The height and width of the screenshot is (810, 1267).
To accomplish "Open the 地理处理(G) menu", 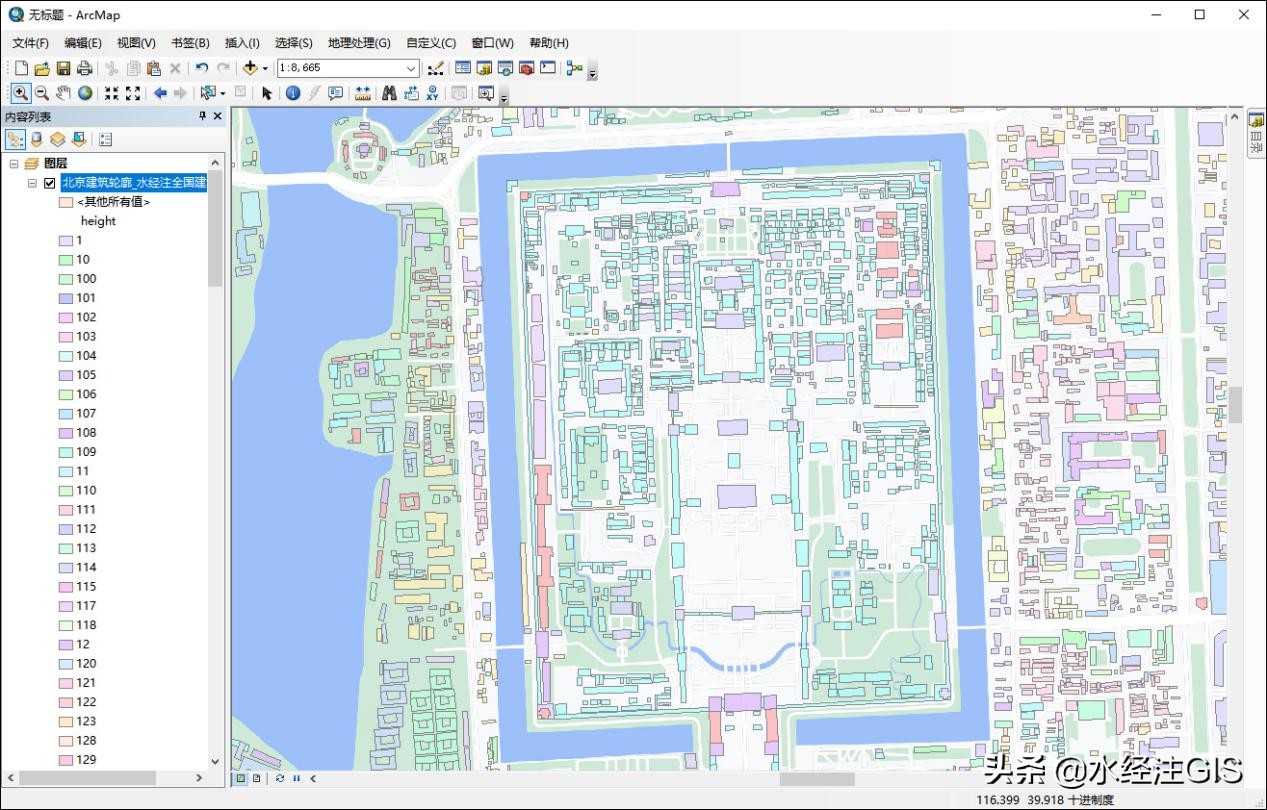I will click(360, 42).
